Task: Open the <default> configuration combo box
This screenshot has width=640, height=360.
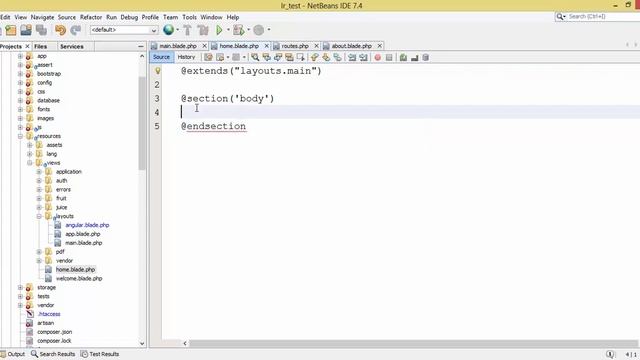Action: (x=124, y=30)
